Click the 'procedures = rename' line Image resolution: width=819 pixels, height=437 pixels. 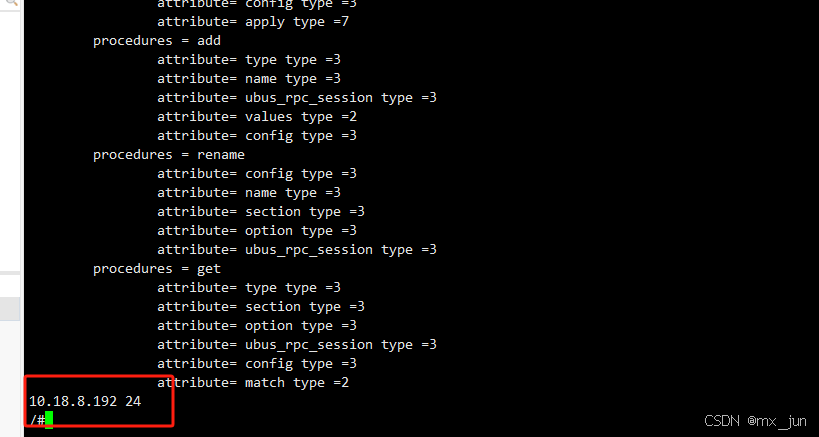click(x=169, y=155)
